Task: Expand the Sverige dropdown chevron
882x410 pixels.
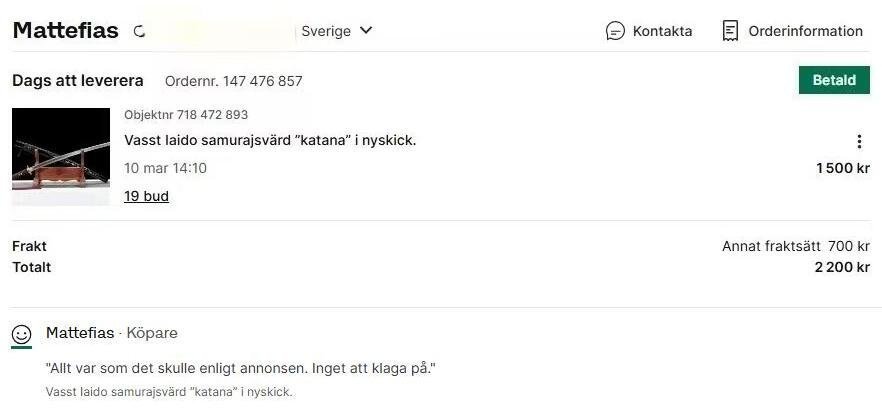Action: click(366, 30)
